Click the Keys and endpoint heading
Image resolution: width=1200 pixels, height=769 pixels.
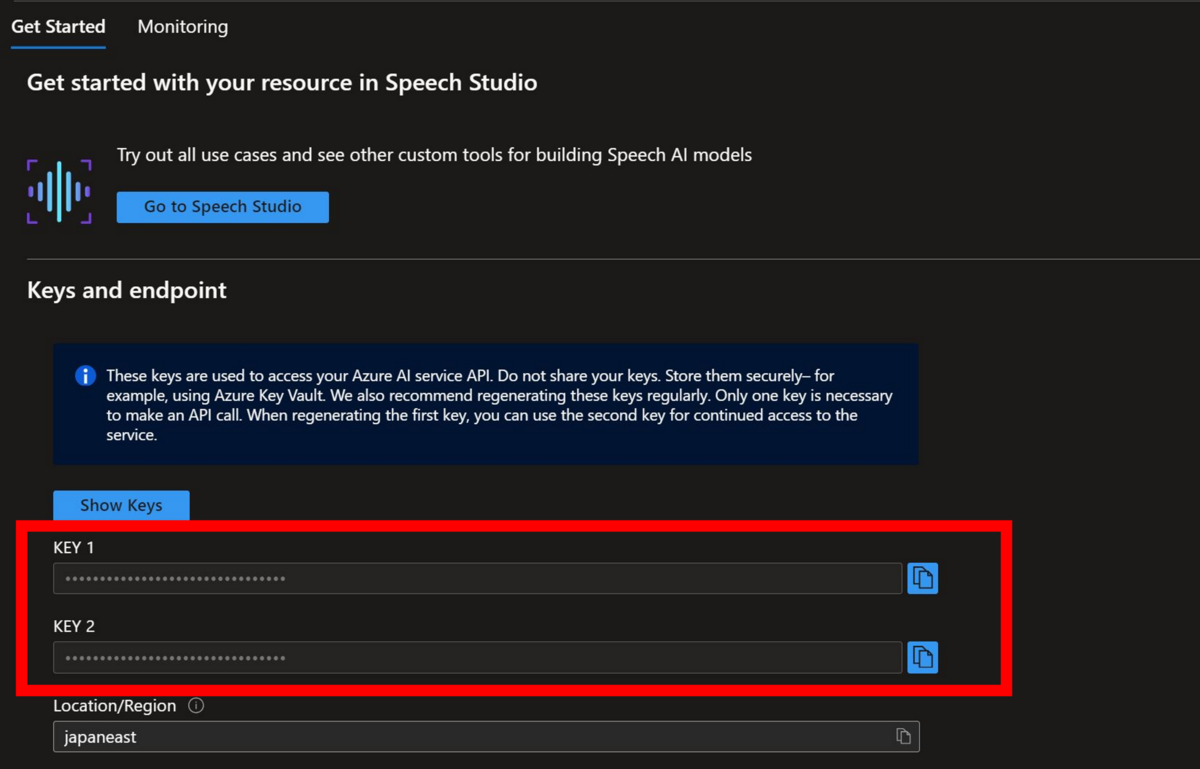pos(127,291)
